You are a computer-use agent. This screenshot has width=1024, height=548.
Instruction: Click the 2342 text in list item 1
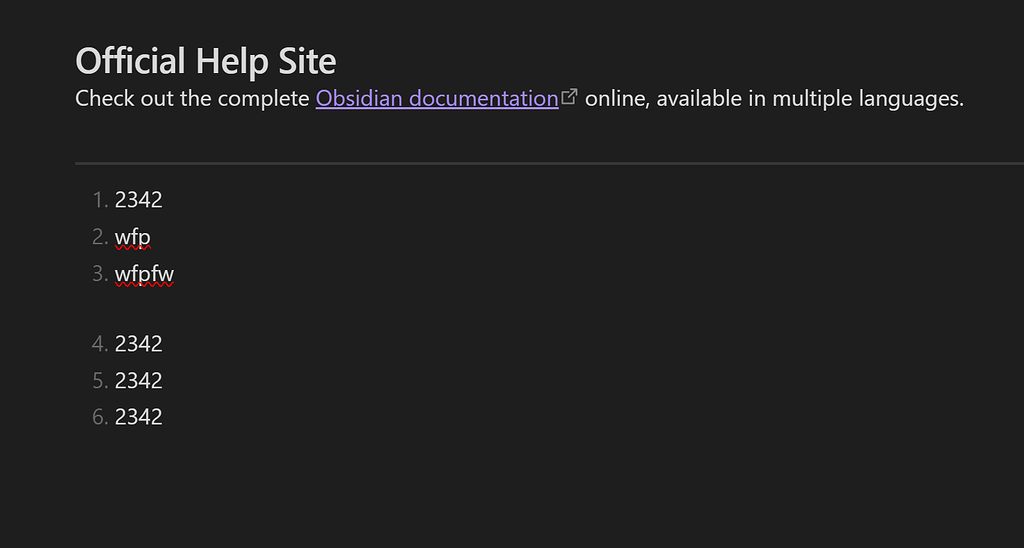pyautogui.click(x=138, y=200)
